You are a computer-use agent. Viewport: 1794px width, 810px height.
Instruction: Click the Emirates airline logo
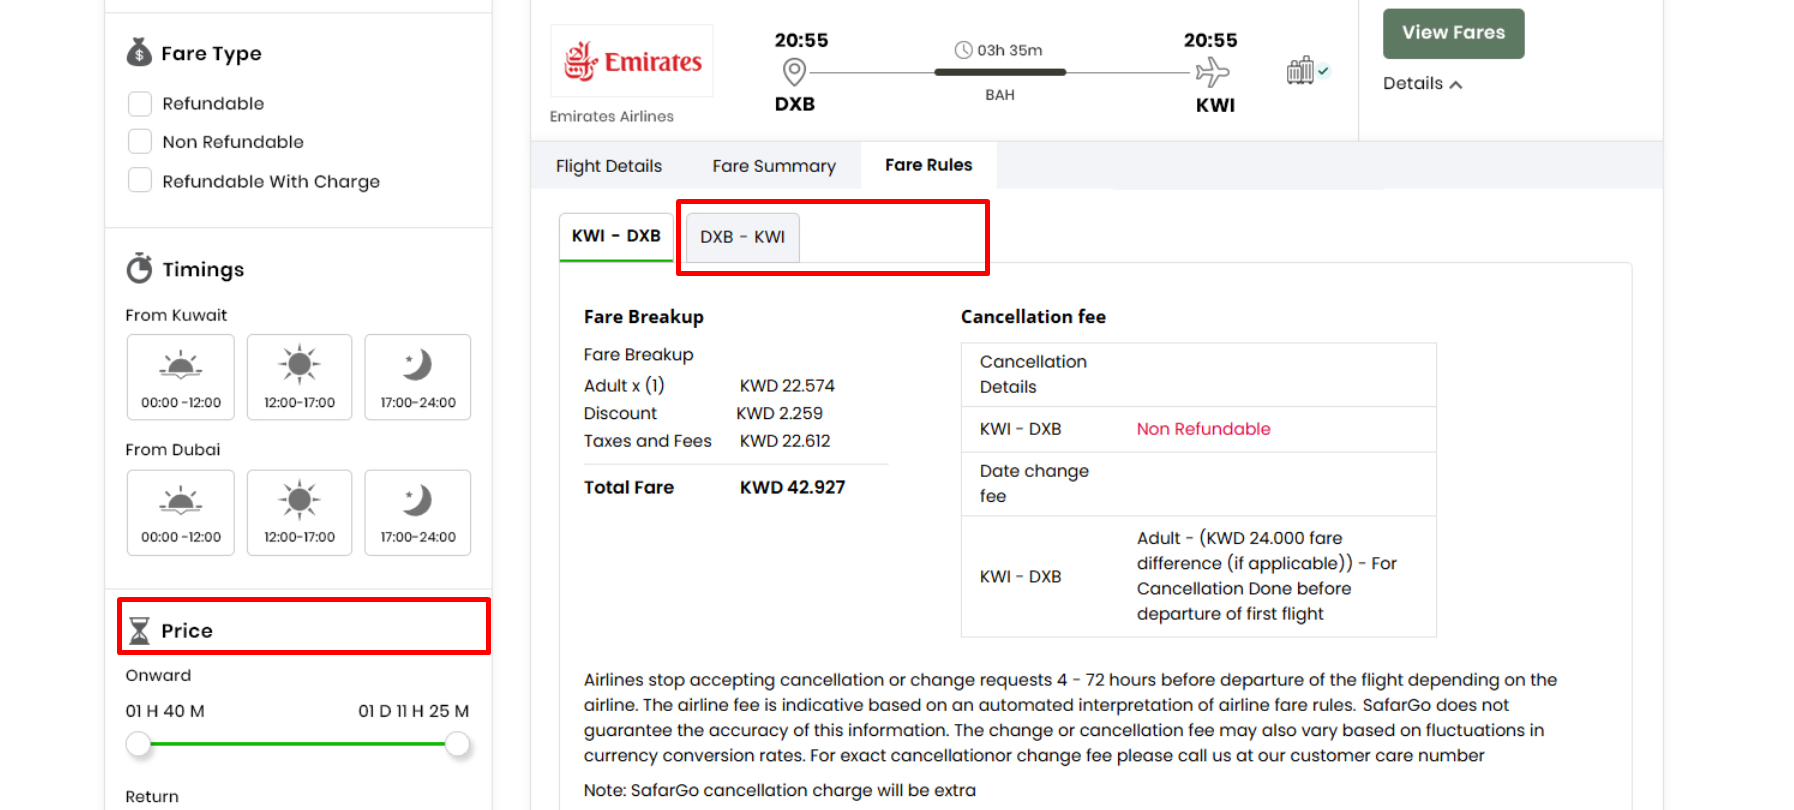tap(632, 61)
